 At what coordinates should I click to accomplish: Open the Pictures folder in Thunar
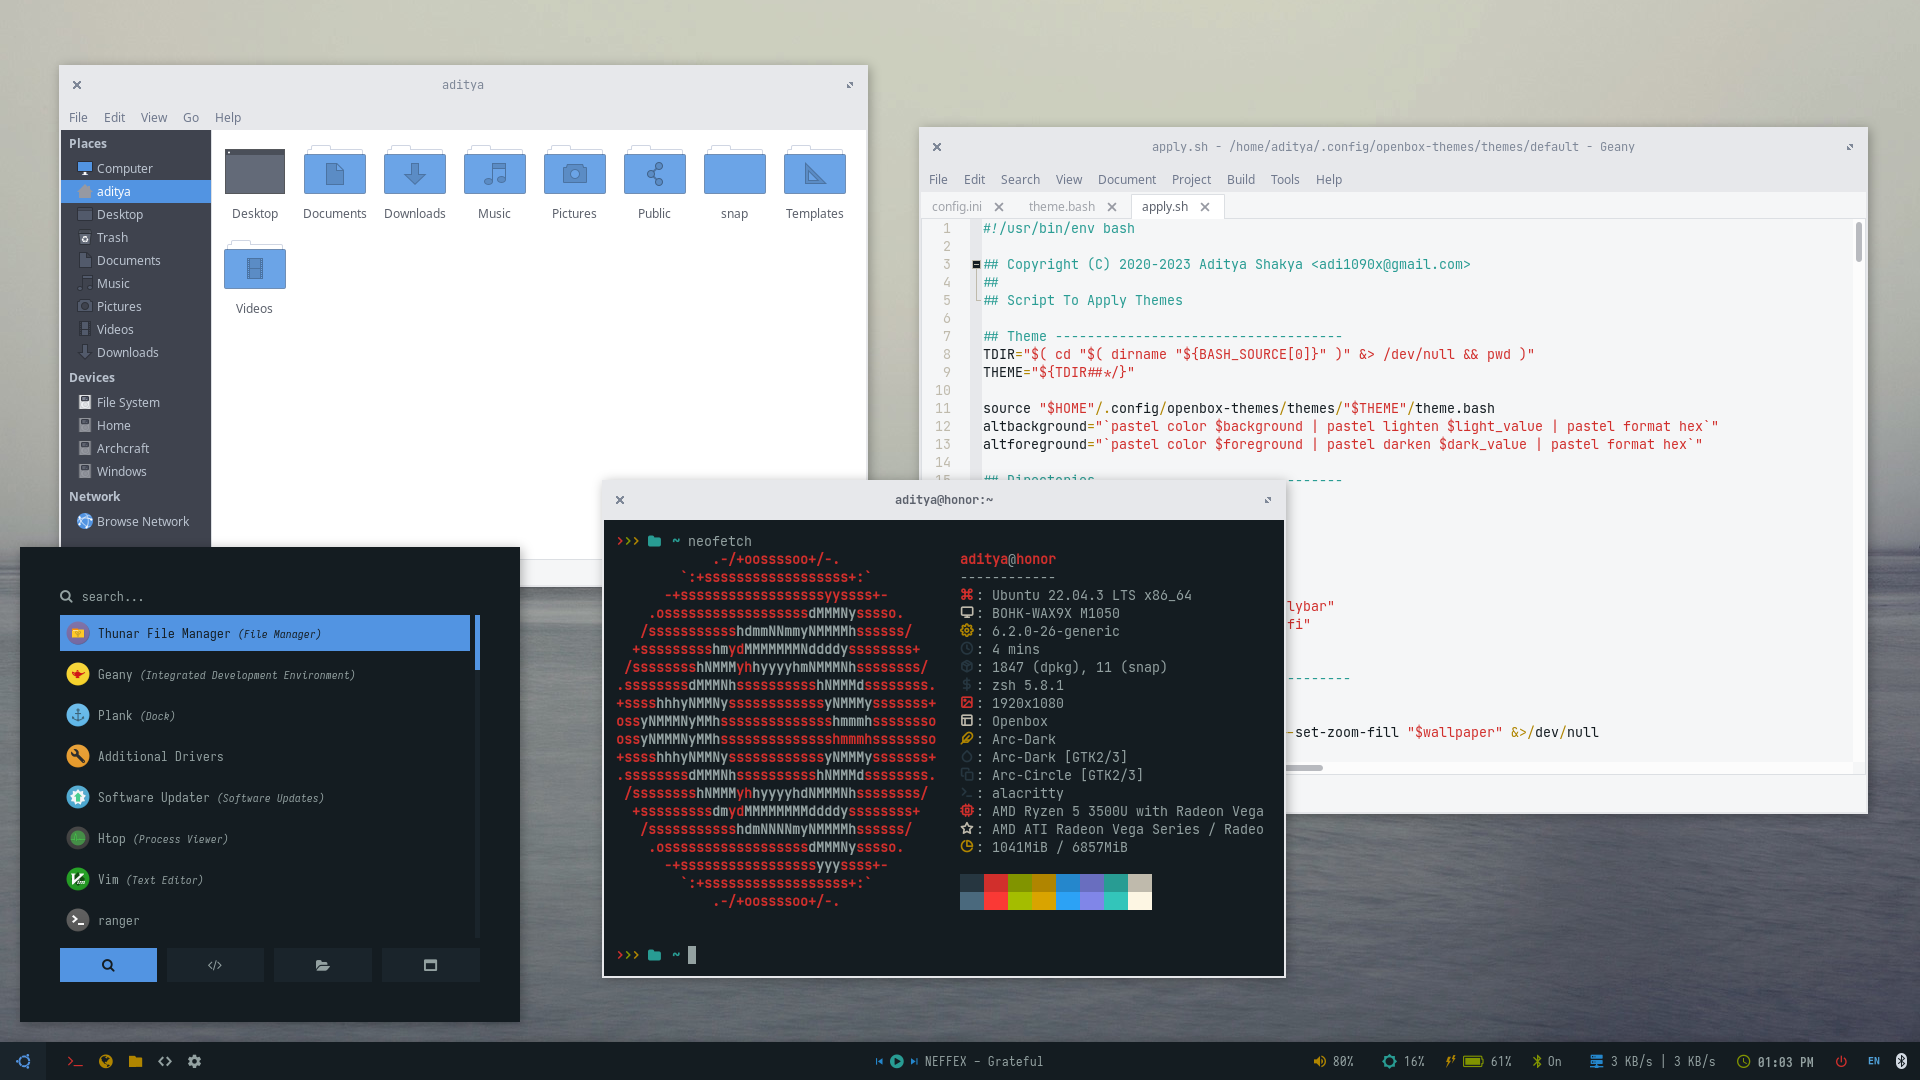pyautogui.click(x=574, y=174)
